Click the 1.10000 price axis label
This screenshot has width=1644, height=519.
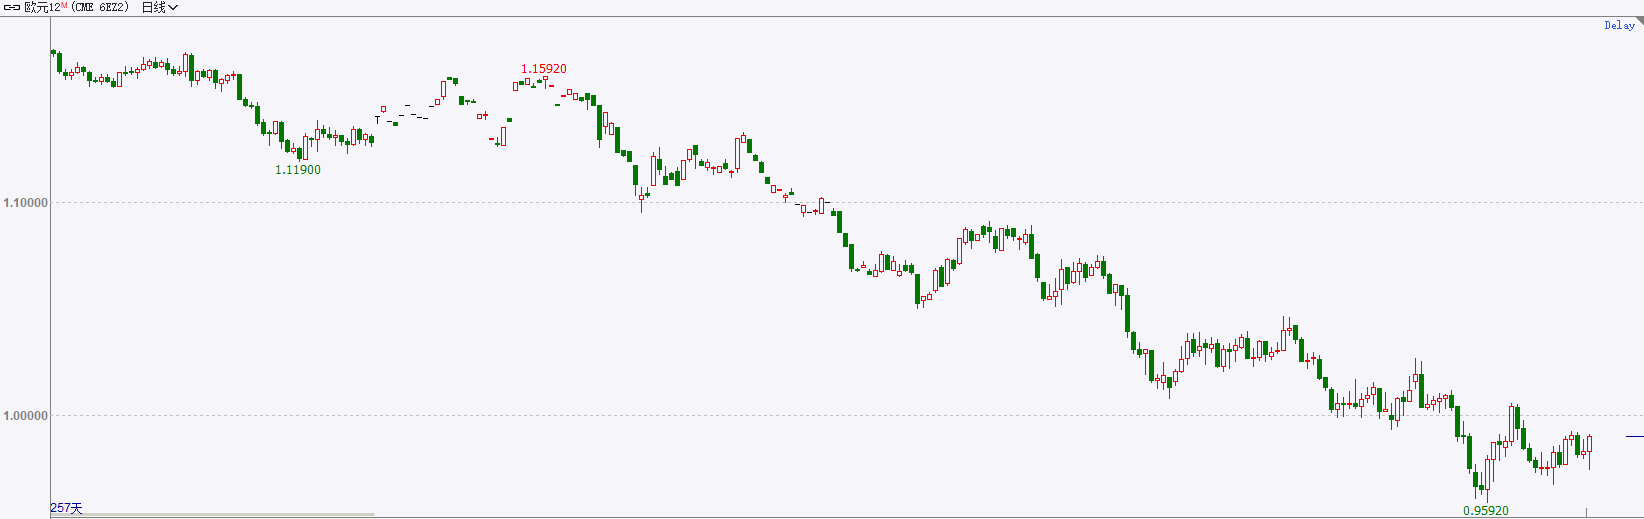[25, 203]
